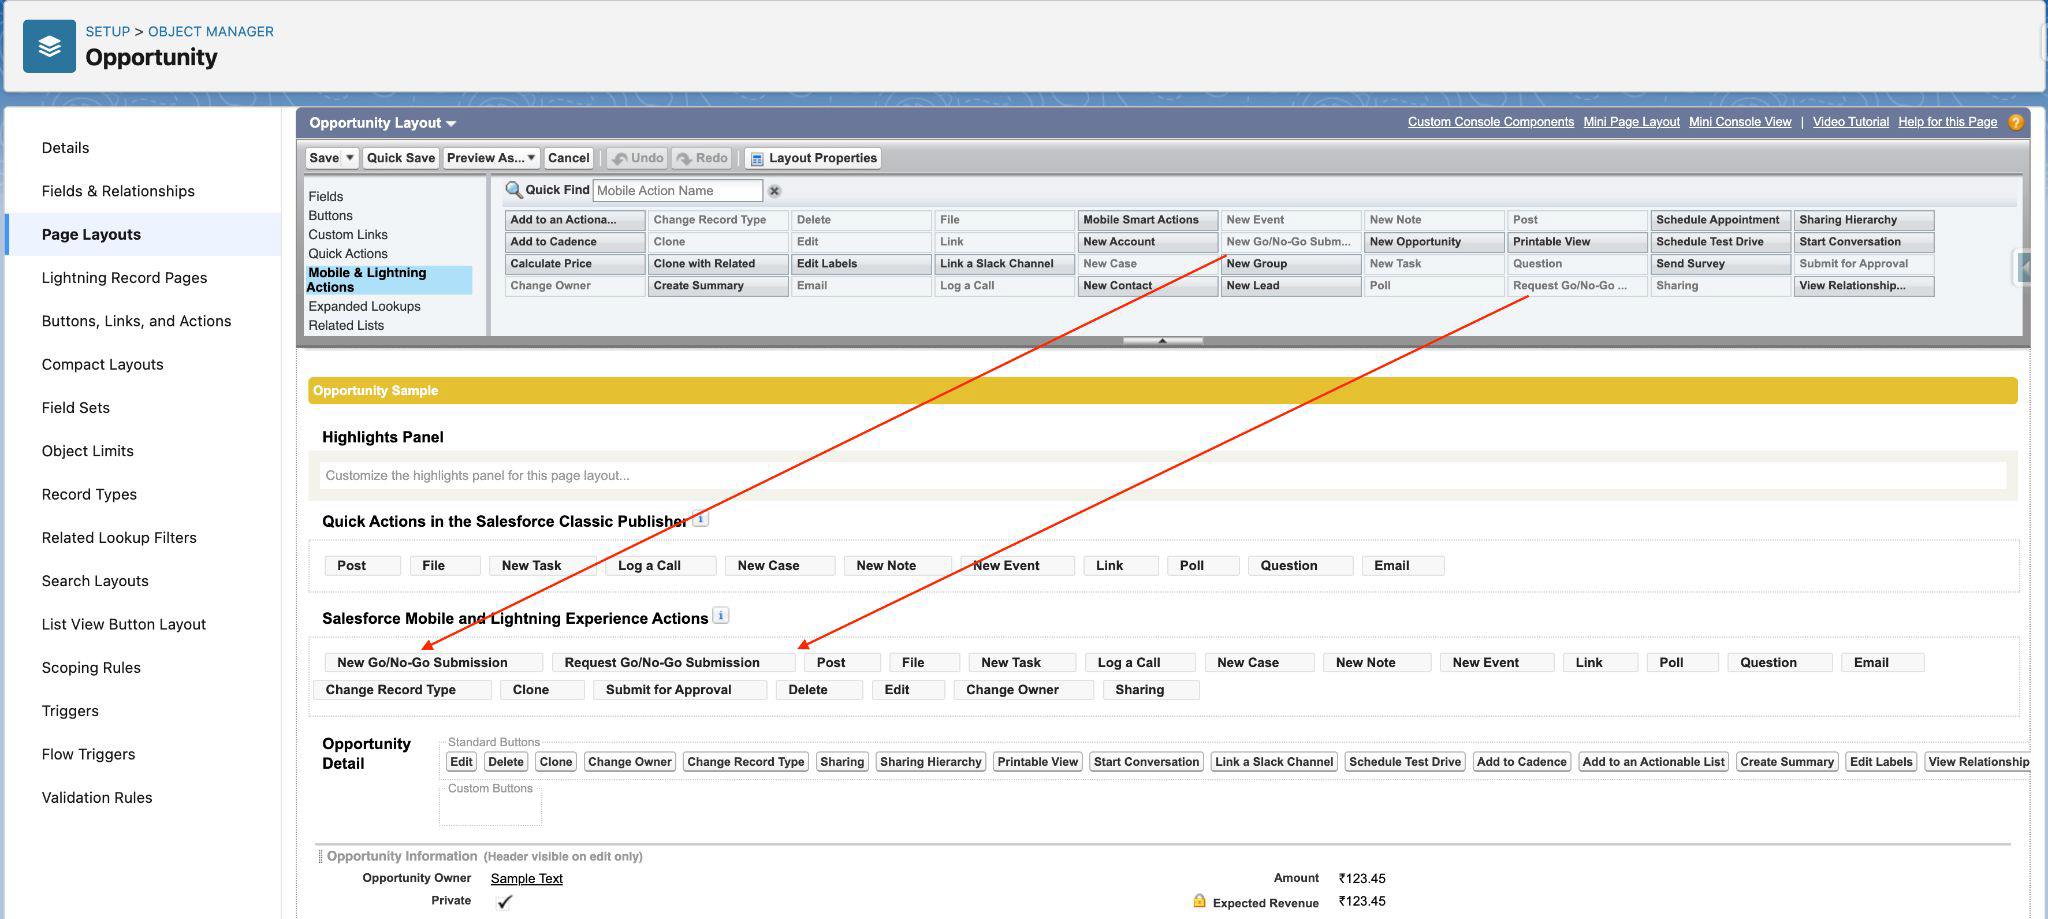The image size is (2048, 919).
Task: Select Printable View standard button
Action: point(1037,762)
